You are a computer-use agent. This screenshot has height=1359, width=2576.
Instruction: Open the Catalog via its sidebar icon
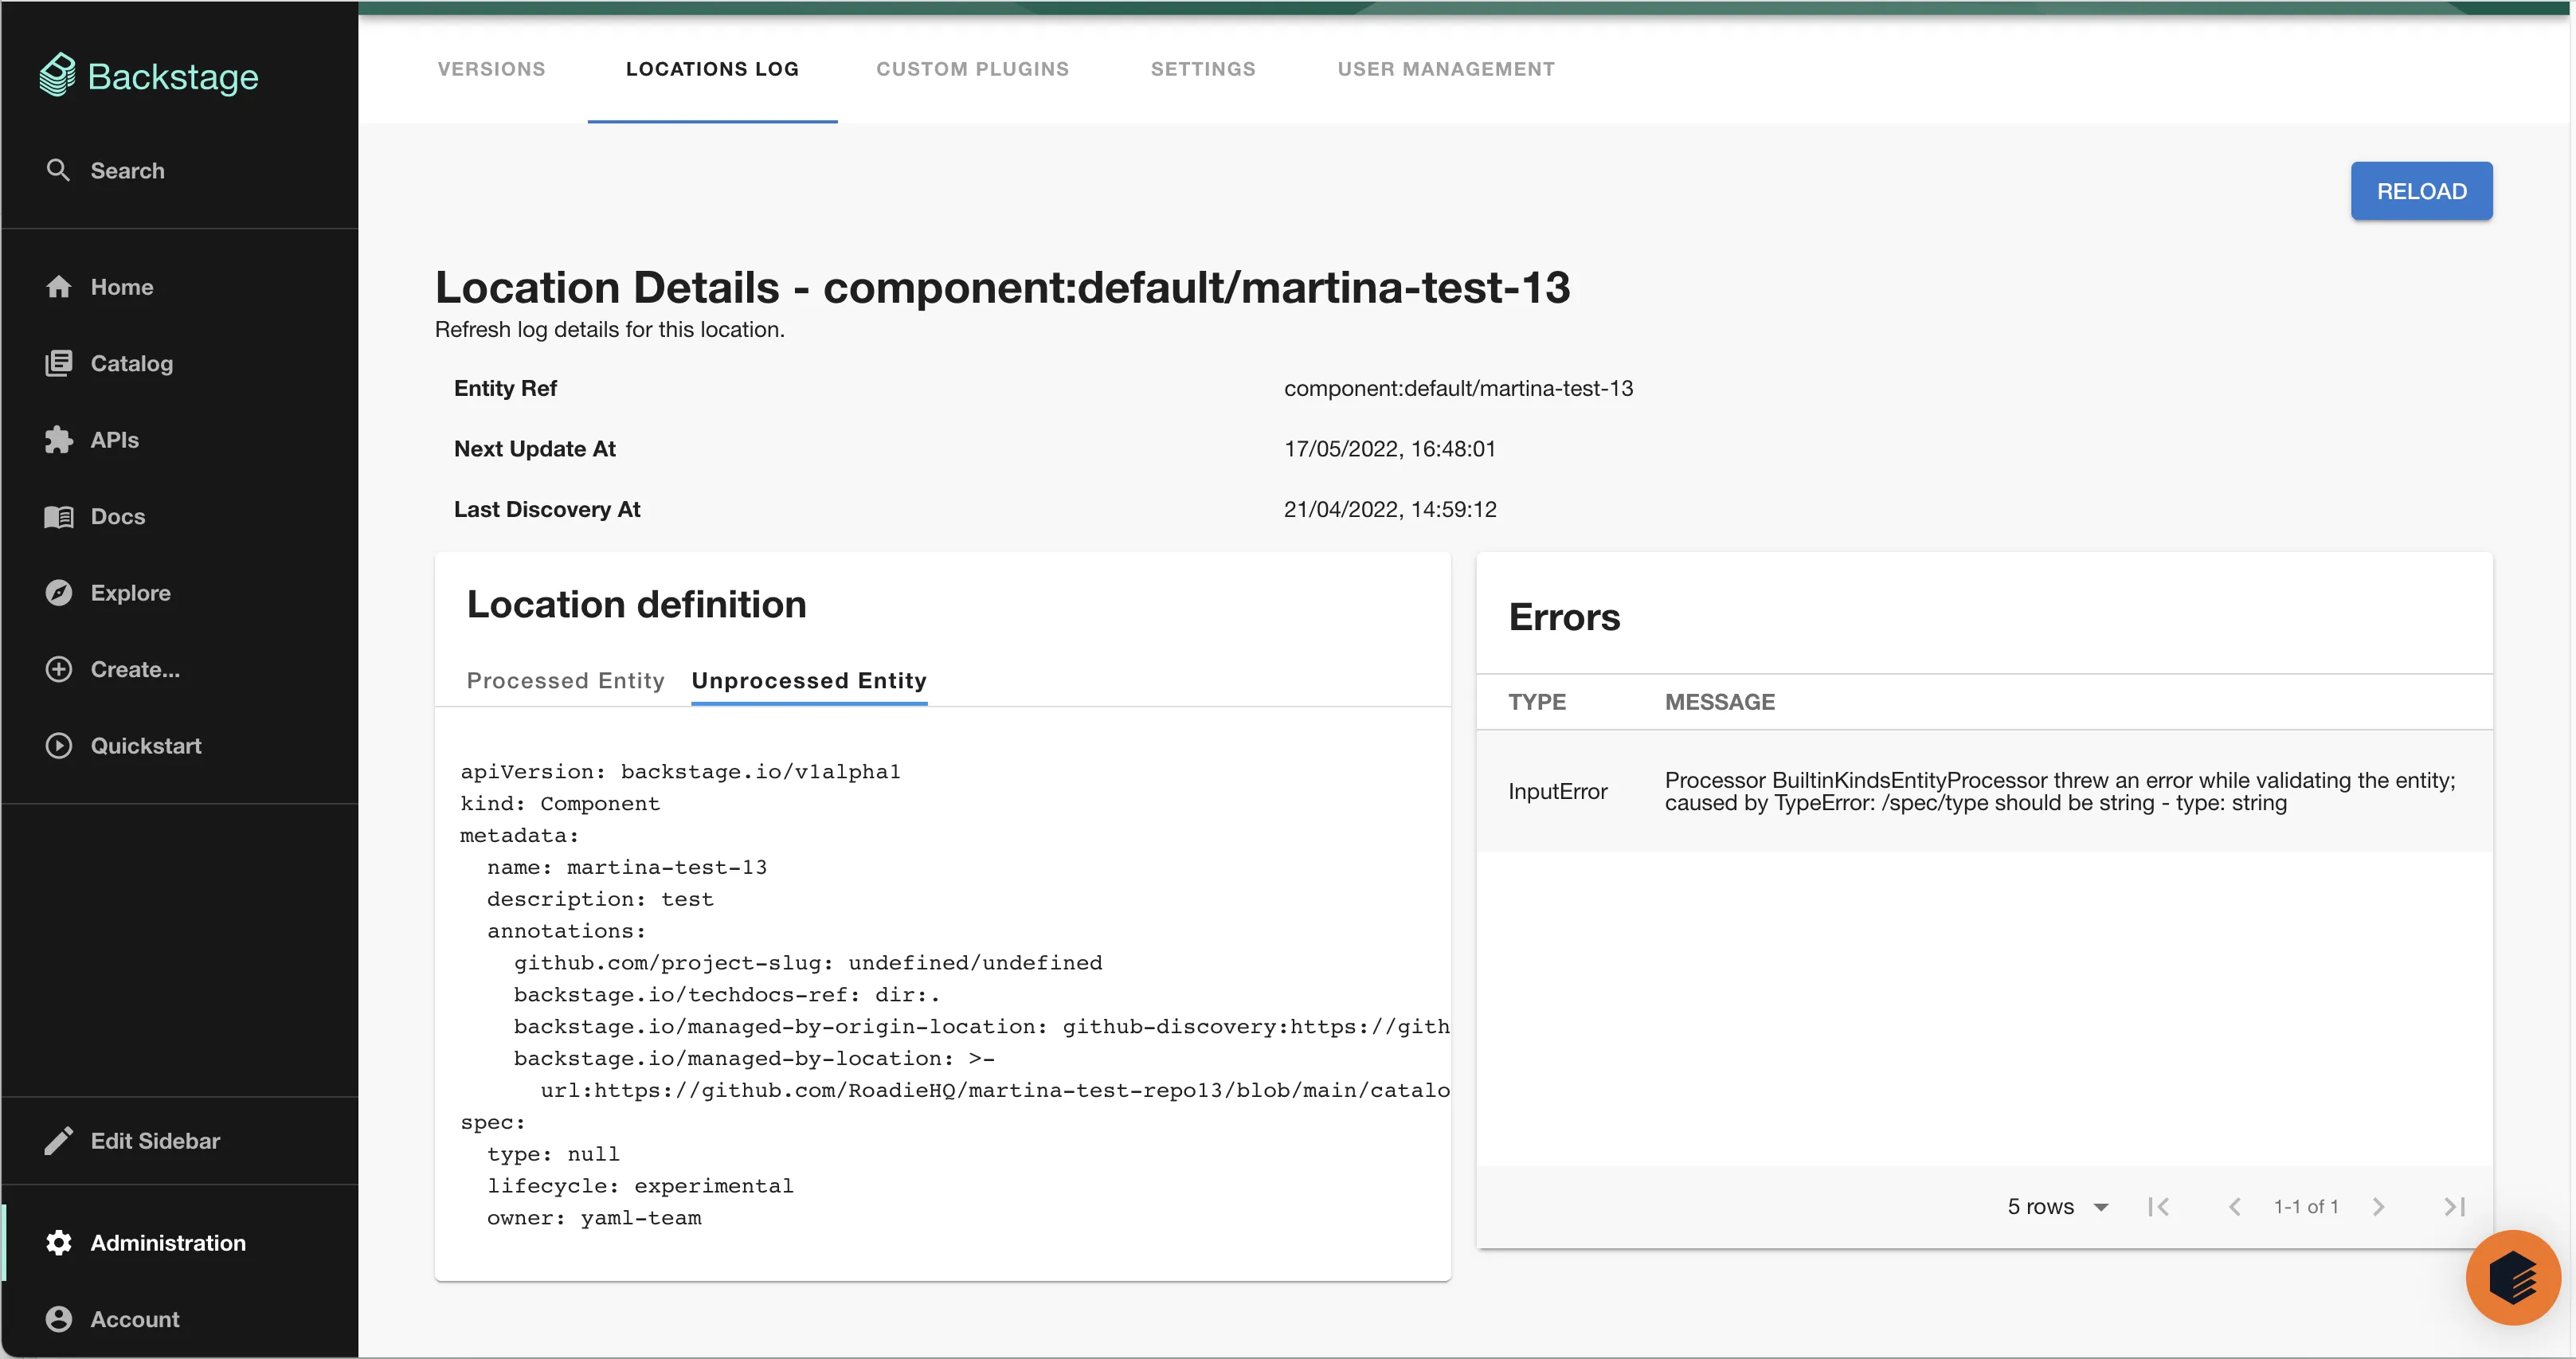(59, 363)
